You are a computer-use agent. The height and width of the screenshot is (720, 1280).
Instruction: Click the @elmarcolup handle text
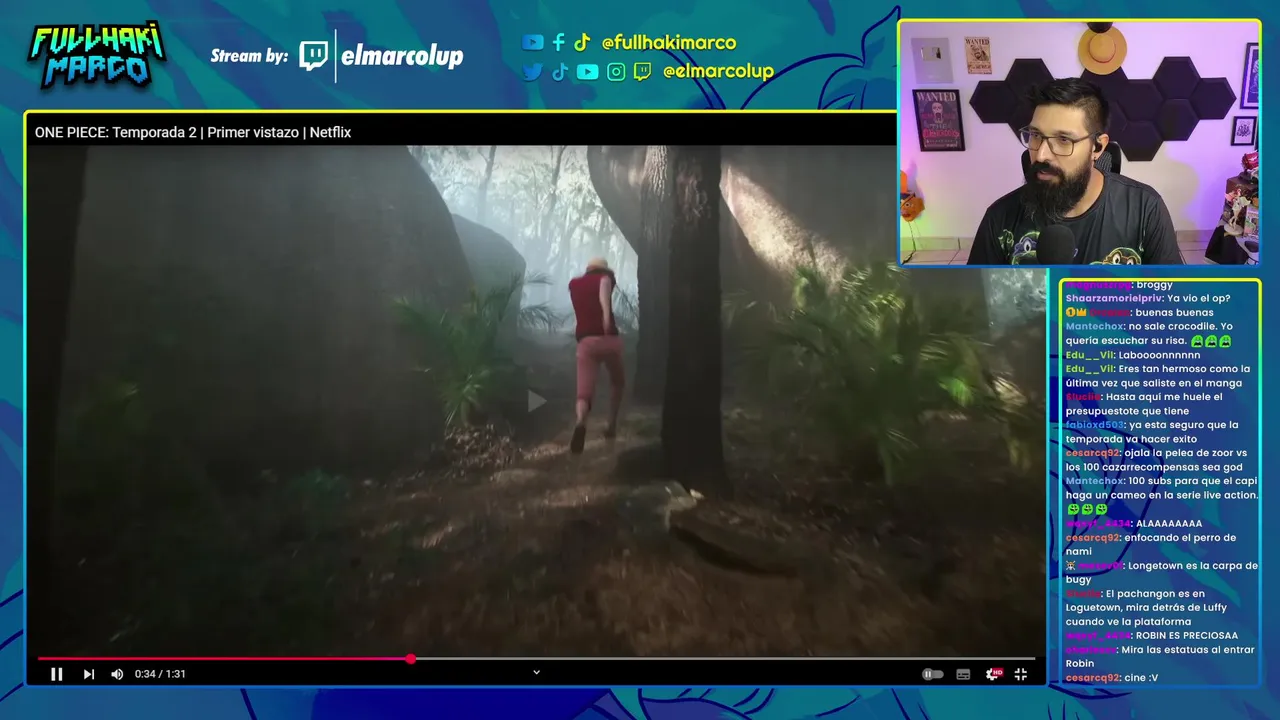(718, 72)
